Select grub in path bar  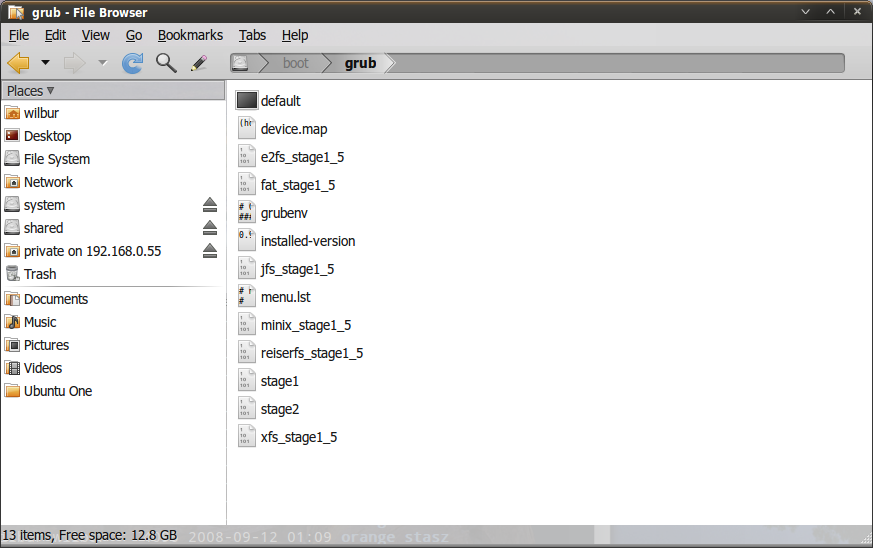tap(360, 63)
